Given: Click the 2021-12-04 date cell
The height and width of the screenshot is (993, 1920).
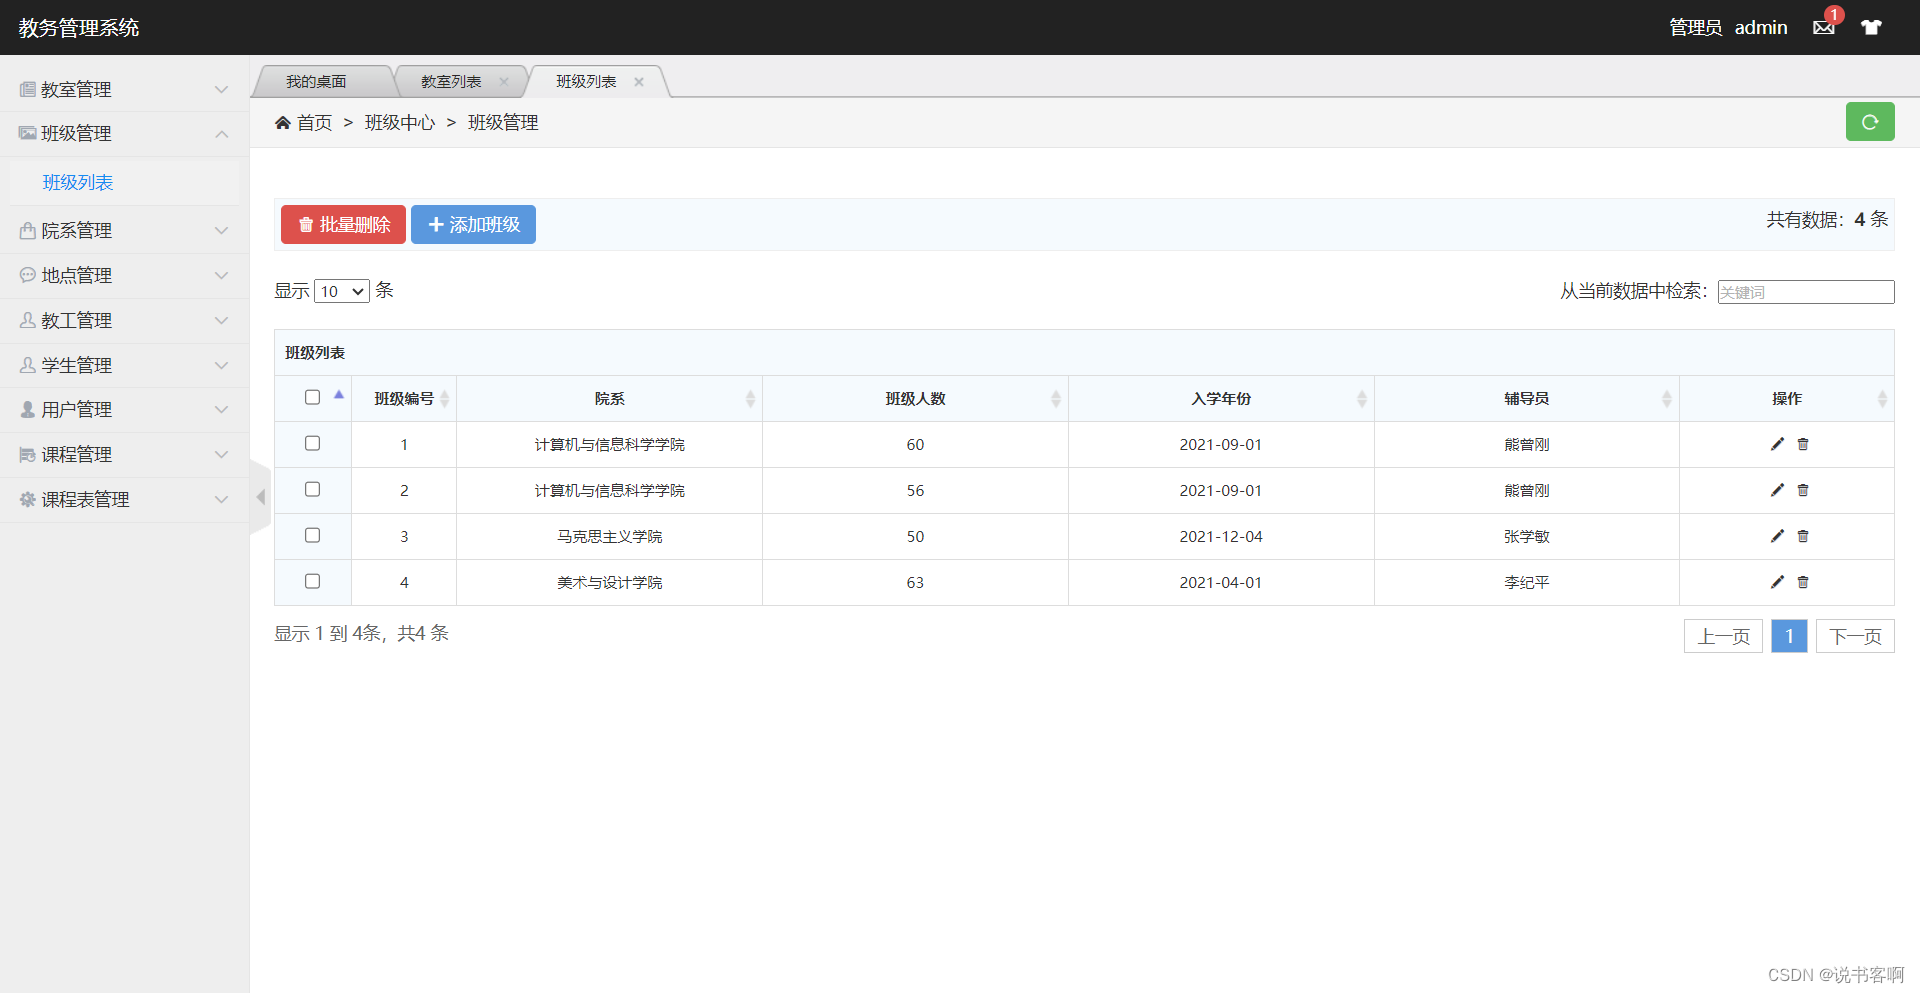Looking at the screenshot, I should point(1221,537).
